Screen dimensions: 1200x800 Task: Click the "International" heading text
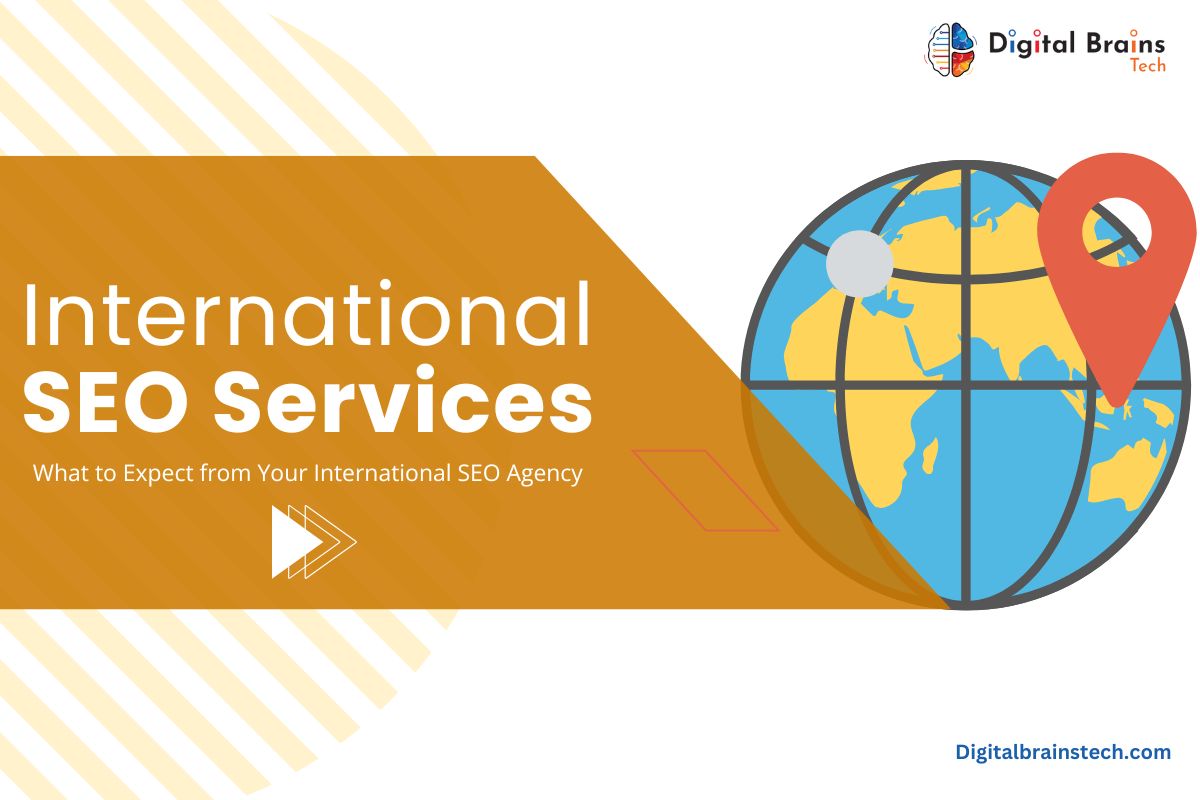307,316
